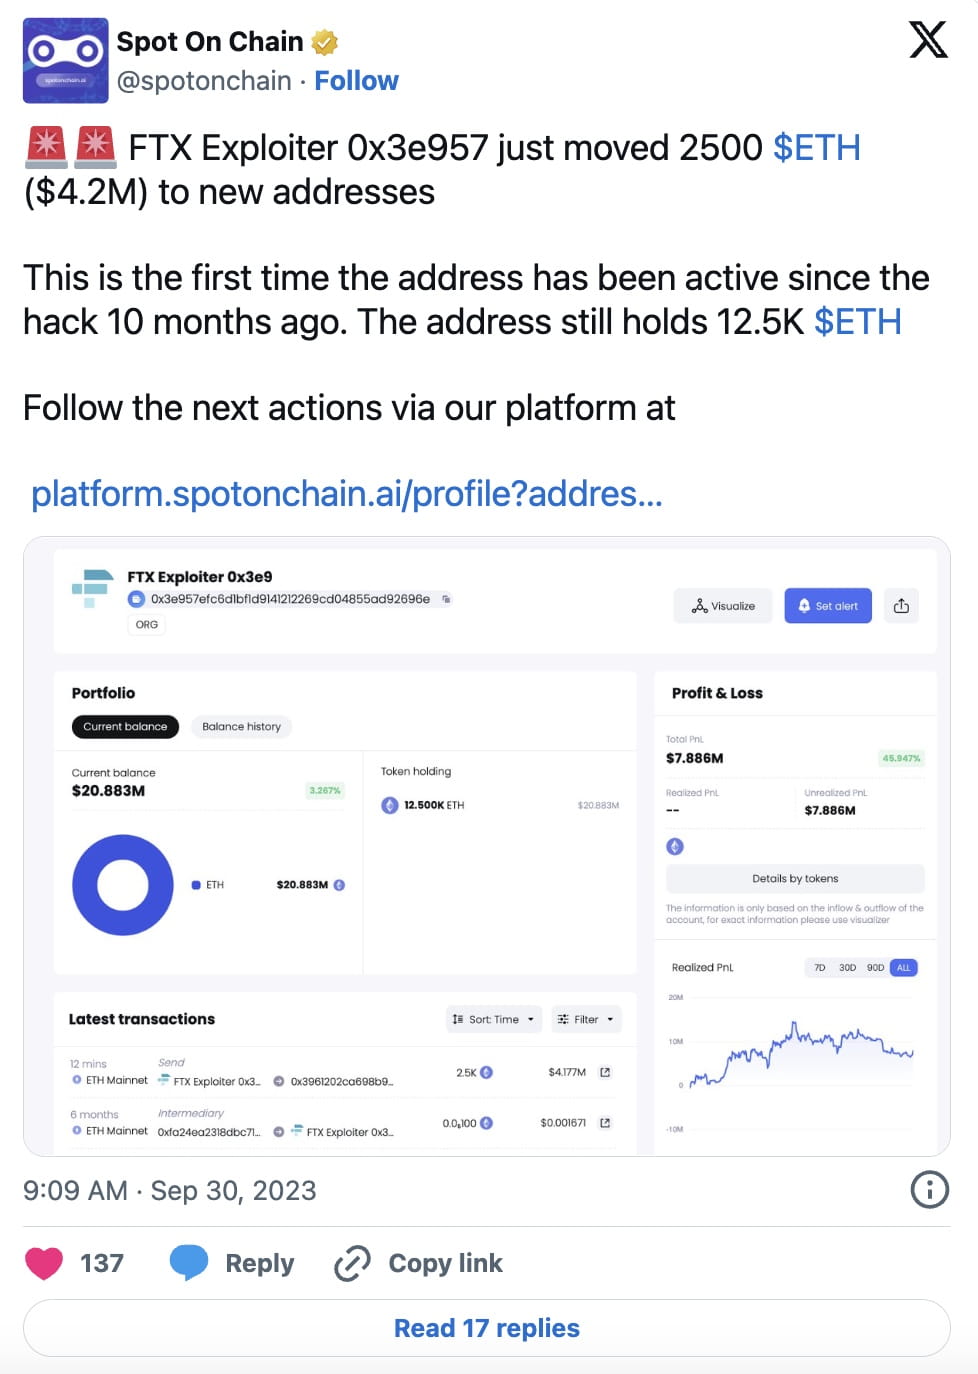Open the Sort: Time dropdown

point(493,1019)
